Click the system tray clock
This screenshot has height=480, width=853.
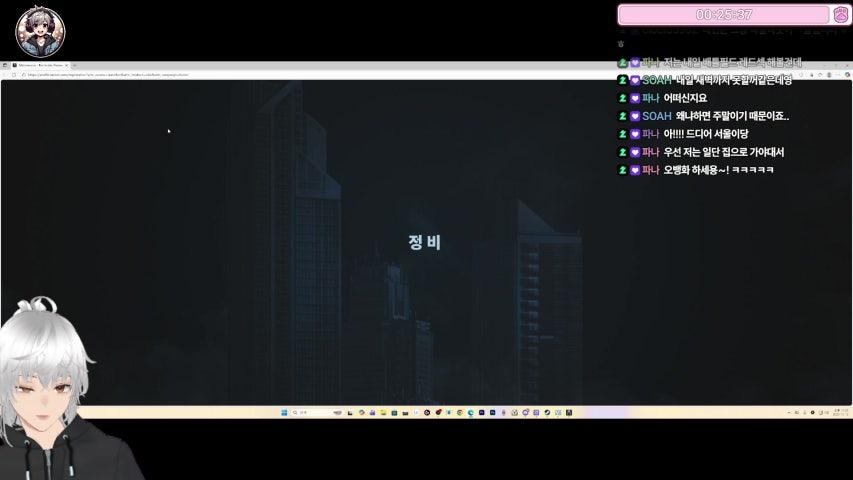(x=840, y=413)
